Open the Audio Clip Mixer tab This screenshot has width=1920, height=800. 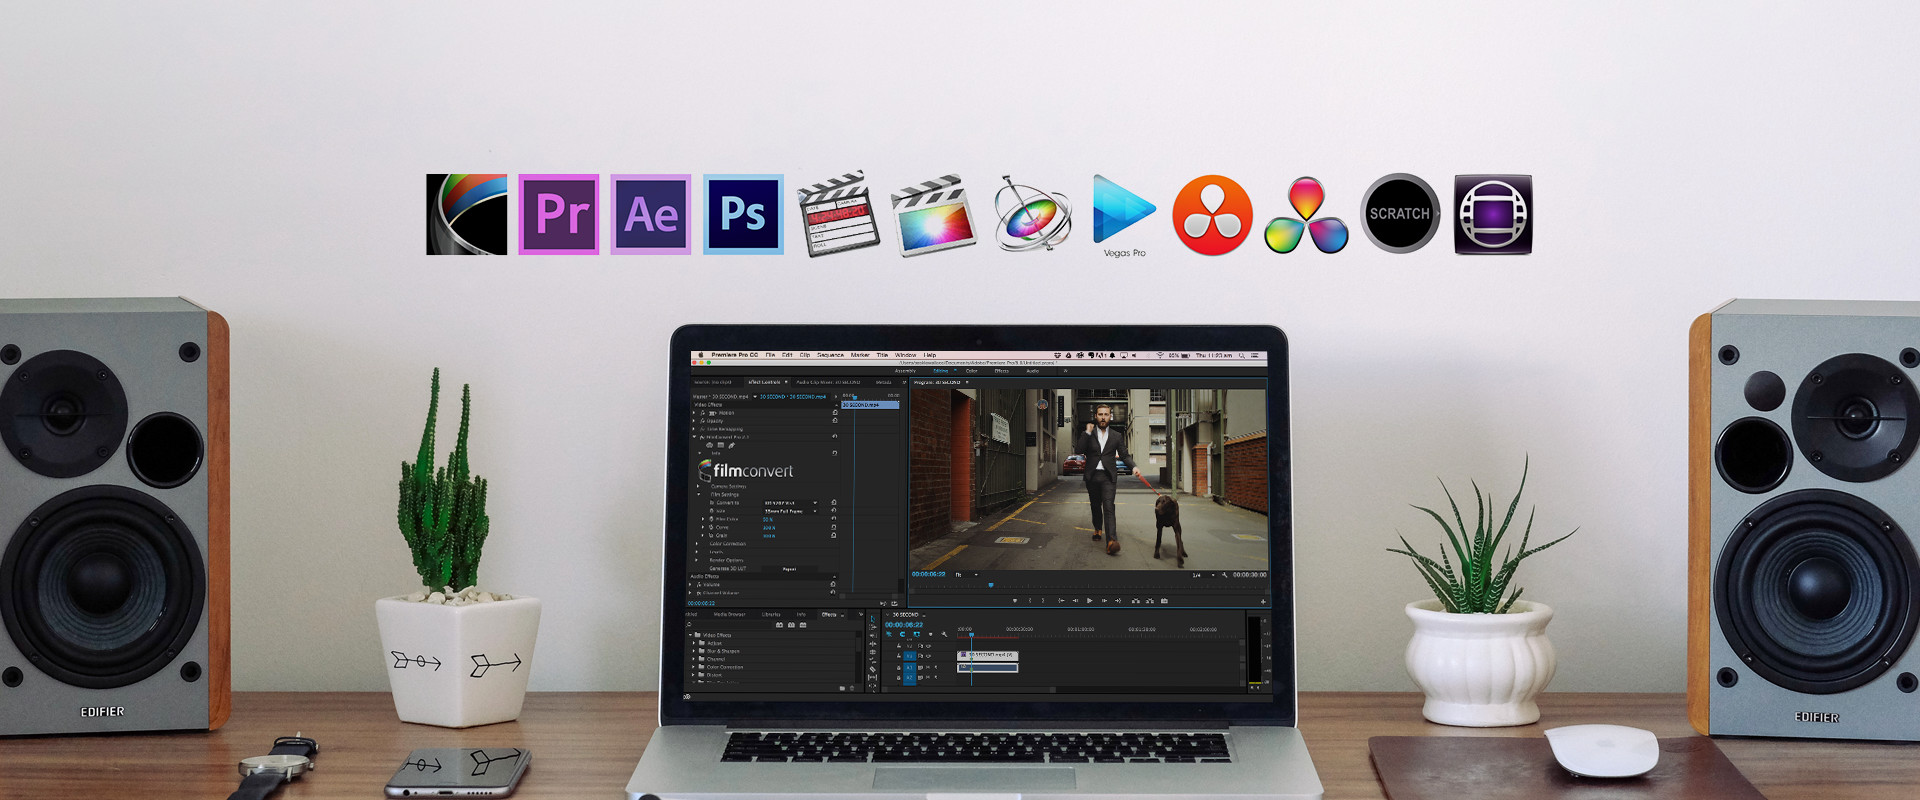[828, 382]
